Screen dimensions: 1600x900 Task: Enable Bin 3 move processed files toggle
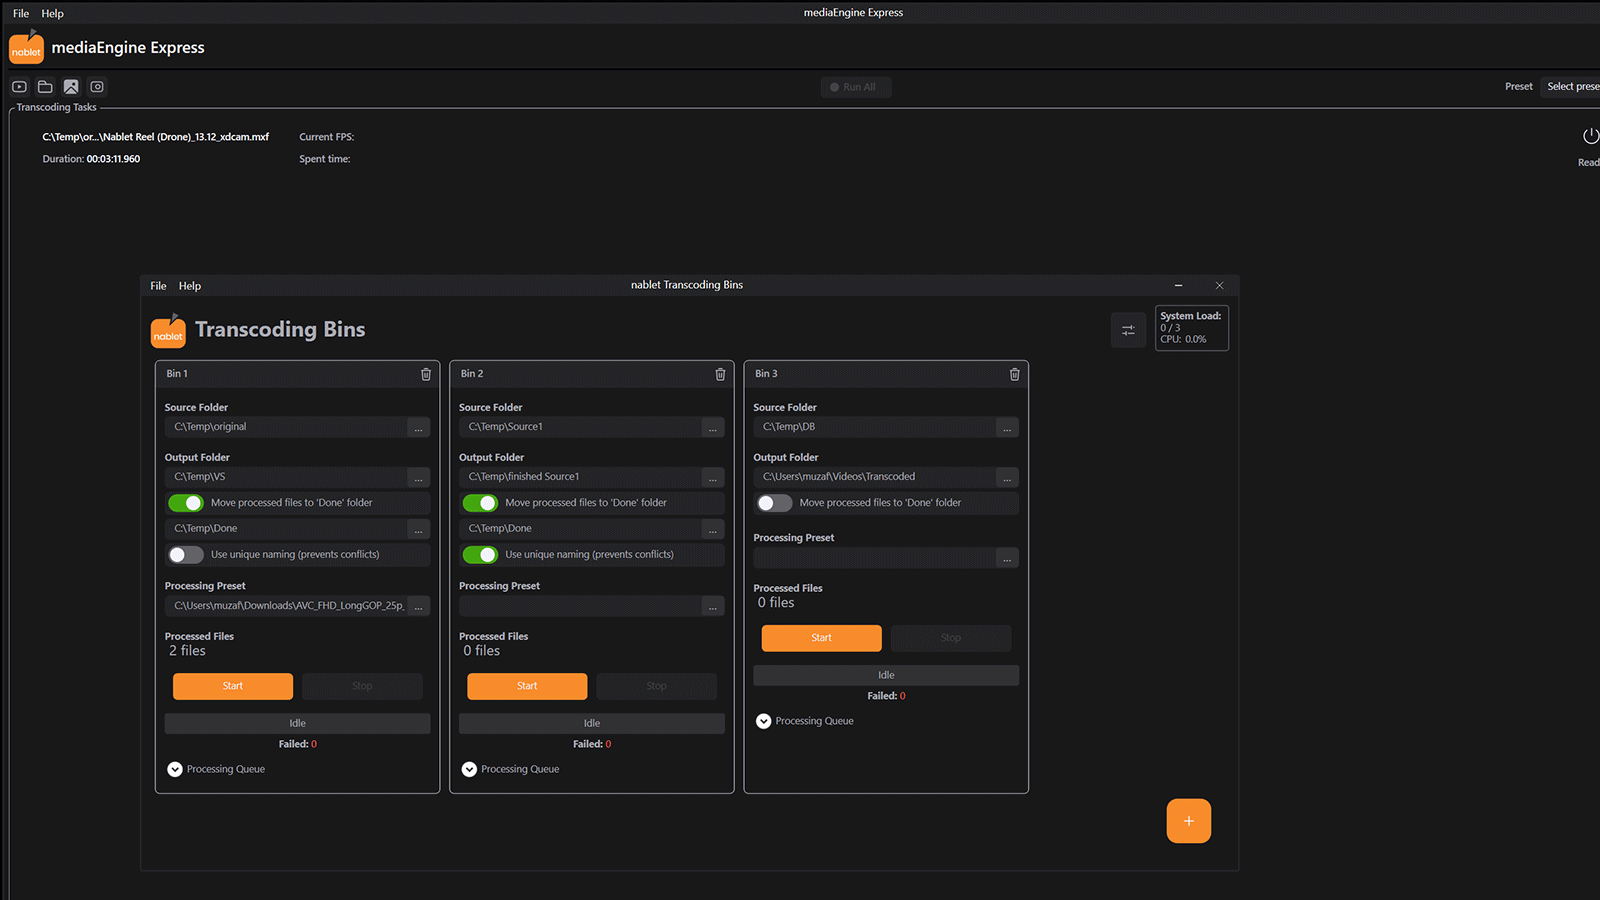[x=774, y=503]
